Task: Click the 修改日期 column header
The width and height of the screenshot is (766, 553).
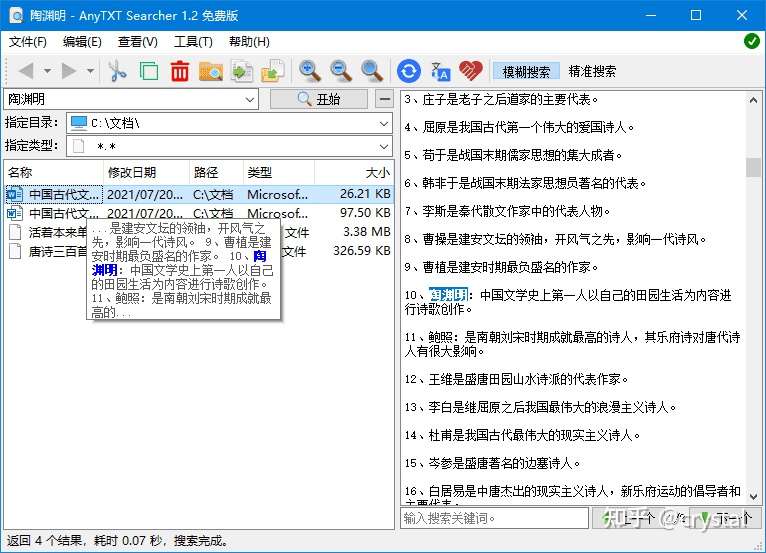Action: (146, 172)
